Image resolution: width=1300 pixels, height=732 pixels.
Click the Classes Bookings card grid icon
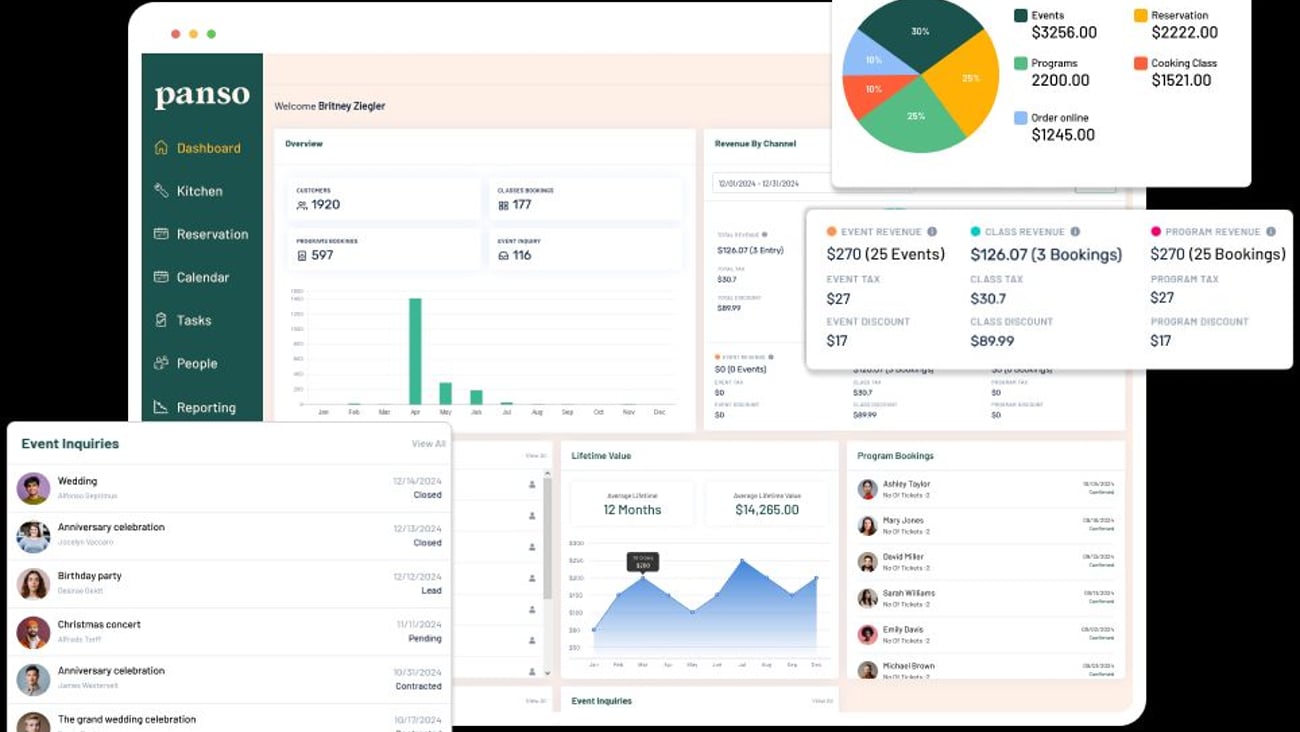click(x=503, y=205)
